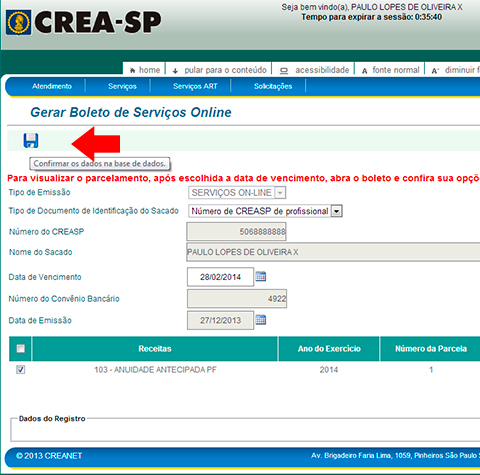Click the acessibilidade icon
Viewport: 480px width, 475px height.
[x=284, y=71]
